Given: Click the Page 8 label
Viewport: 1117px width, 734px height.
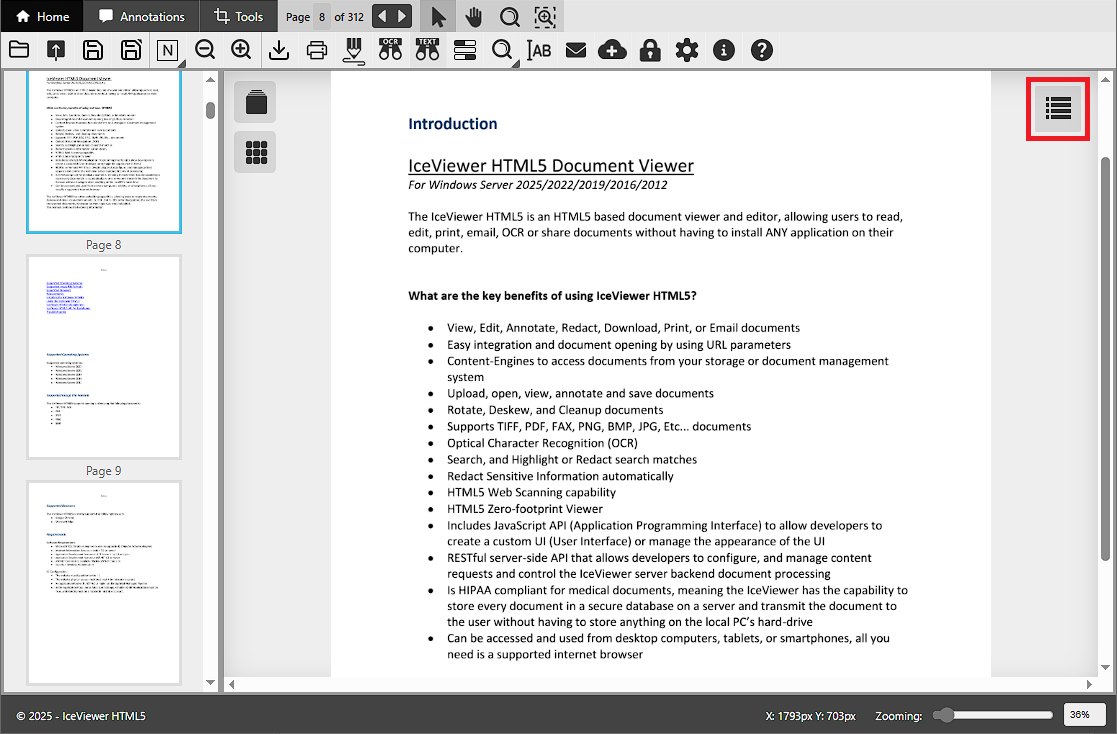Looking at the screenshot, I should tap(104, 244).
